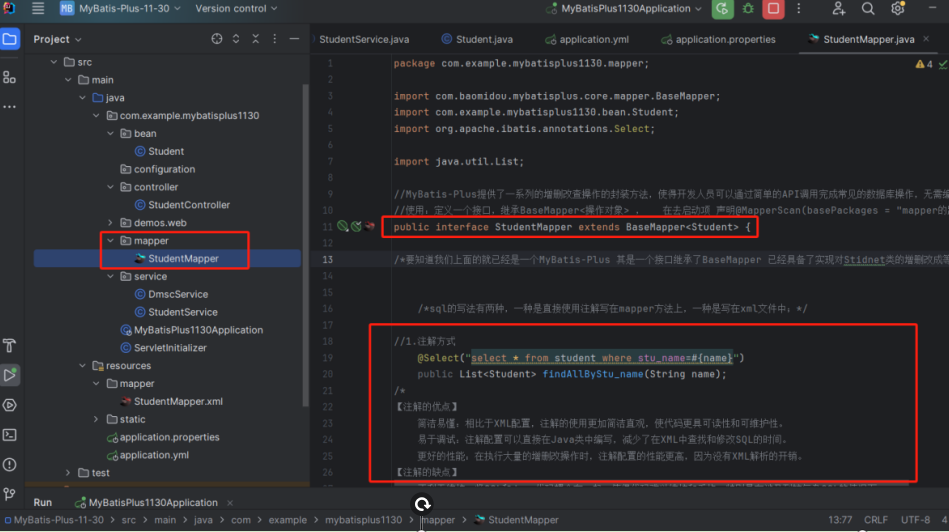Select StudentMapper.xml file
The image size is (949, 532).
point(171,401)
